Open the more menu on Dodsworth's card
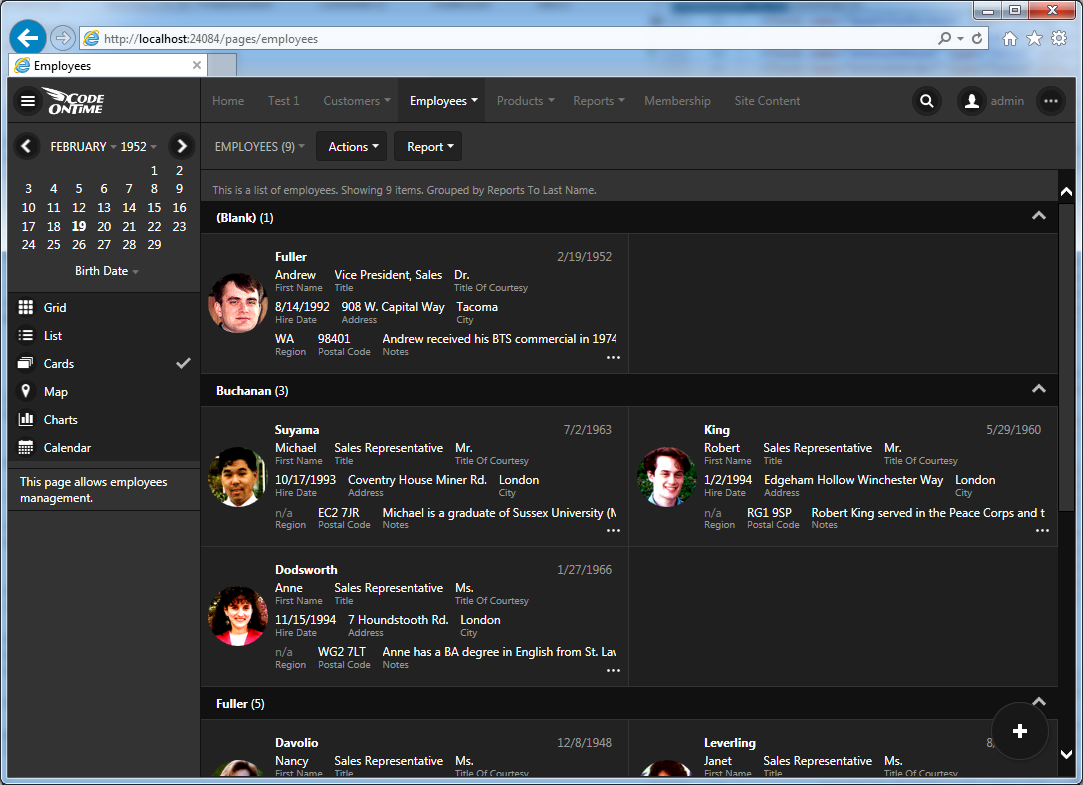The image size is (1083, 785). point(613,671)
